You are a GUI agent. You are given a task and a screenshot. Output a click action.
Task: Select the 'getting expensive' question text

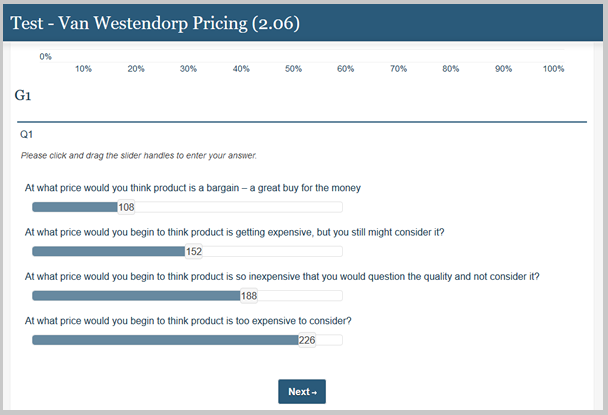[234, 232]
